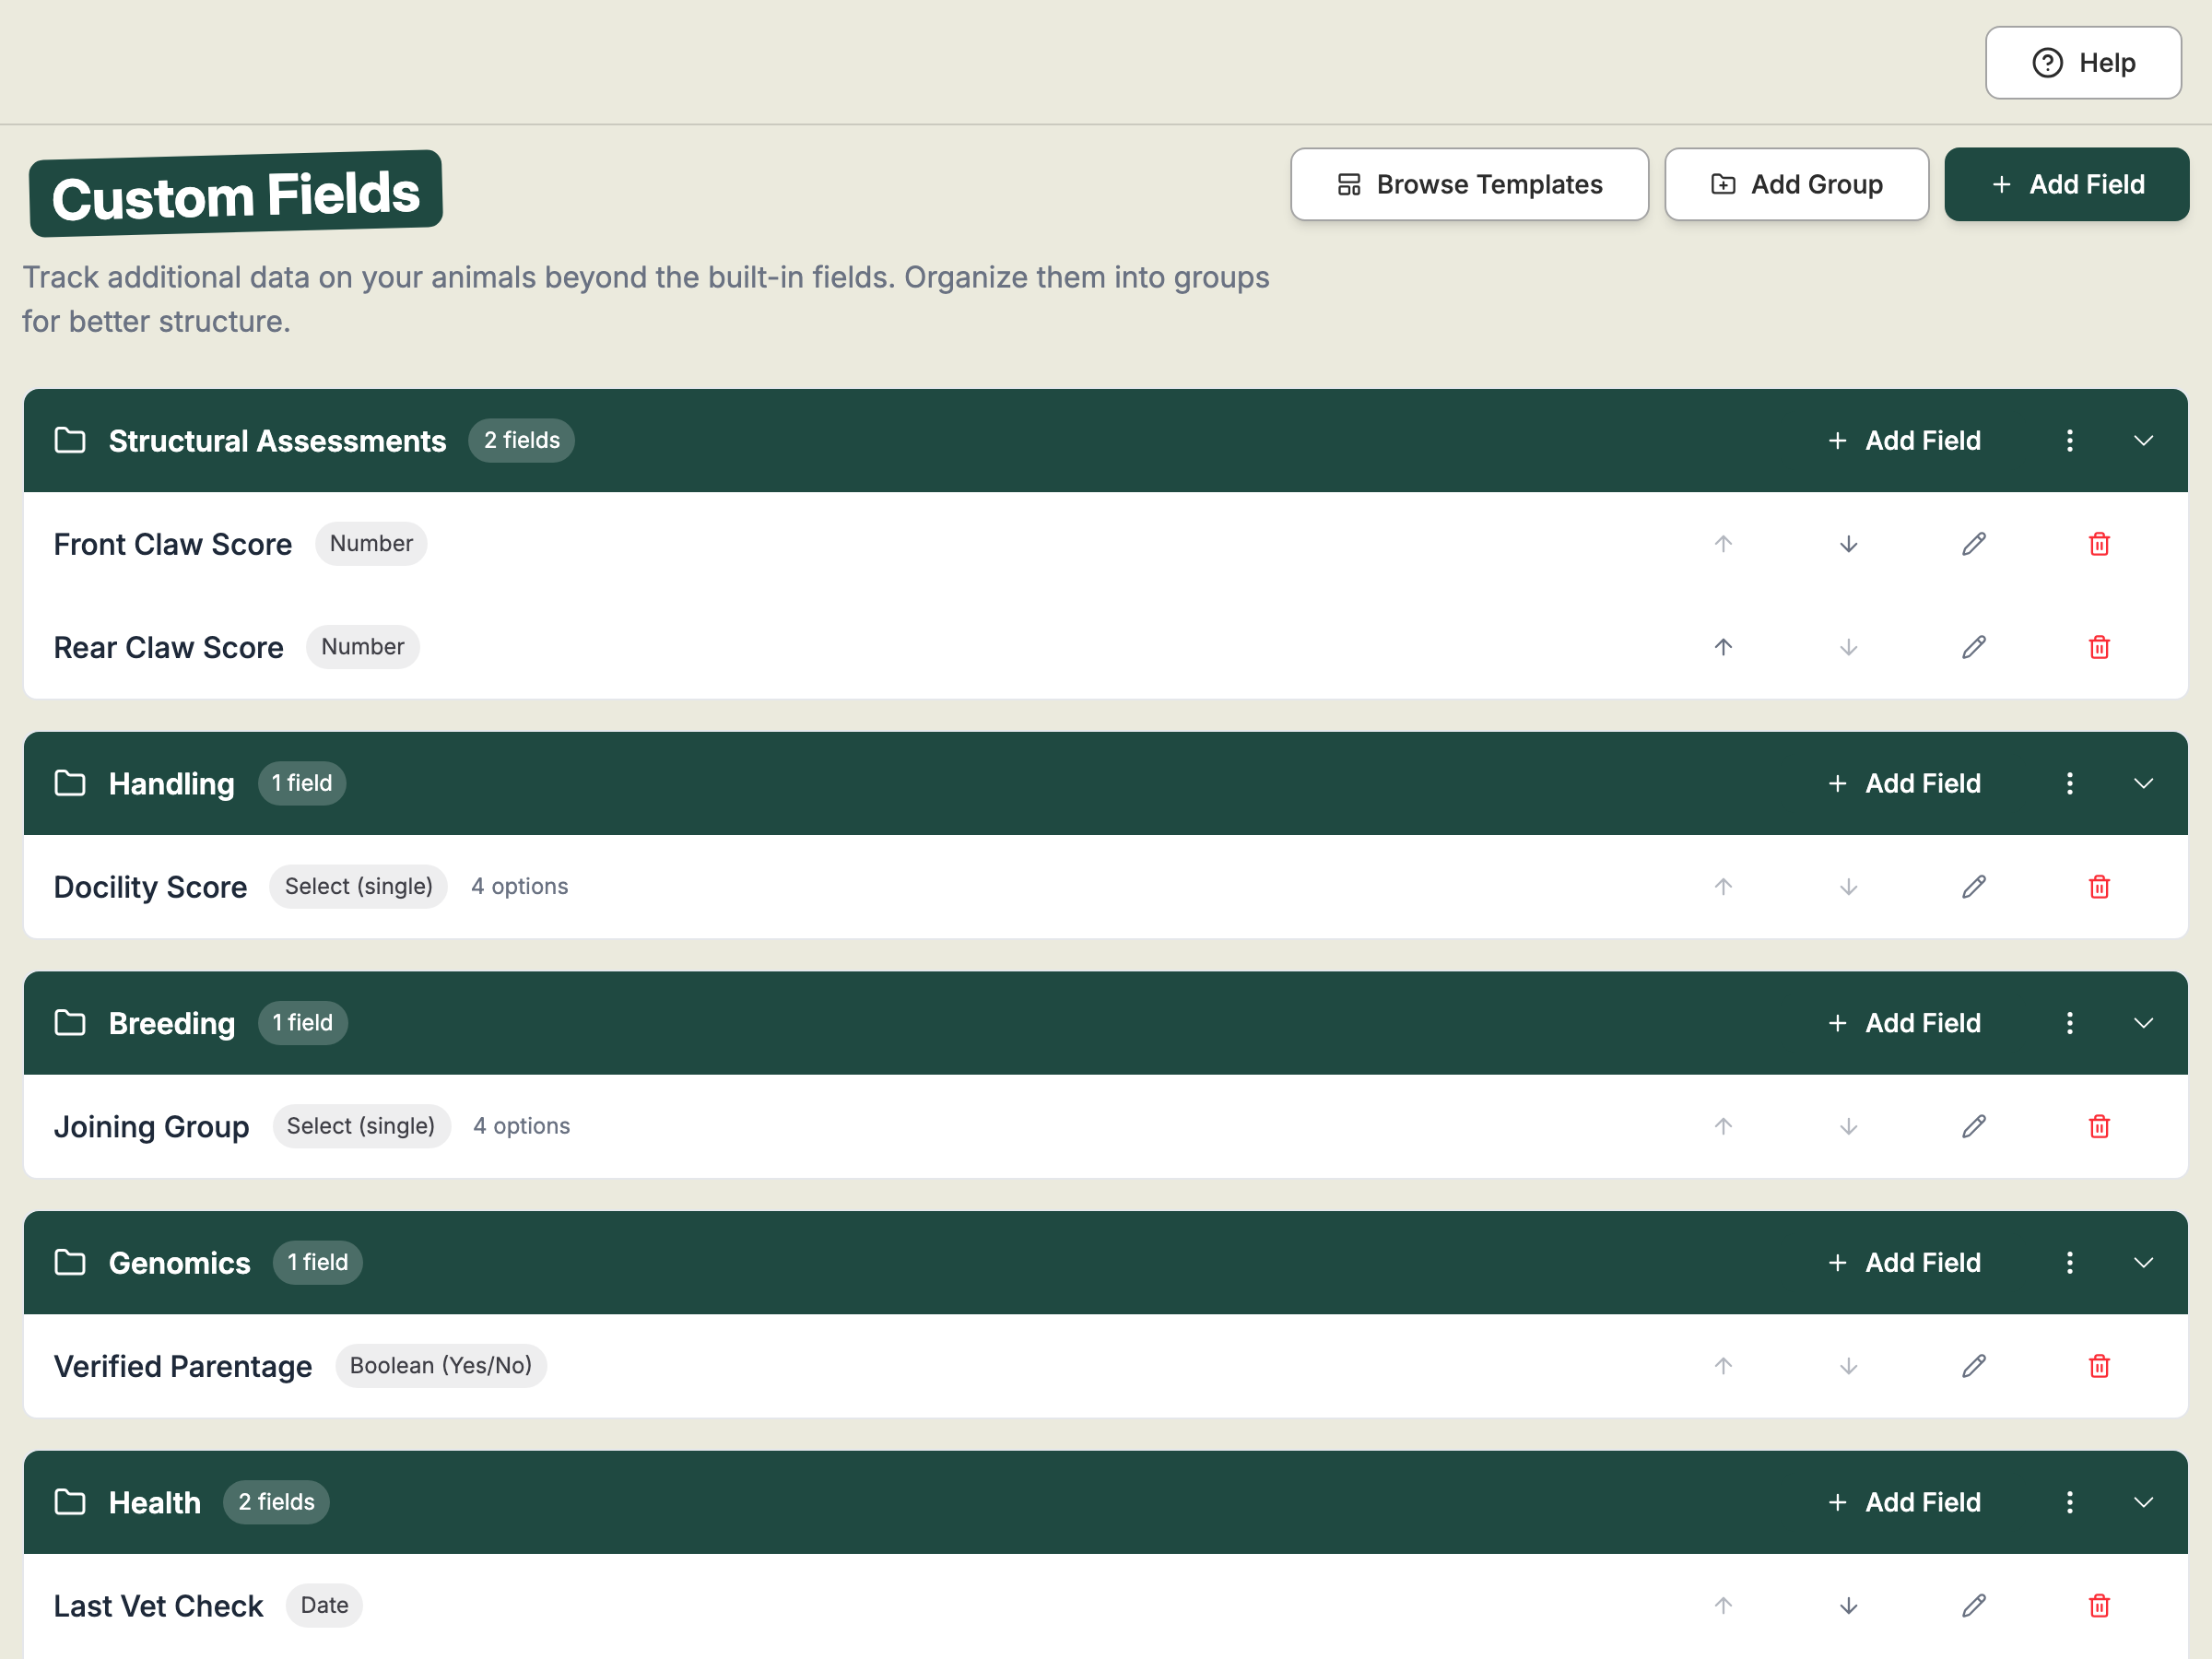
Task: Add a field to Health group
Action: (1904, 1502)
